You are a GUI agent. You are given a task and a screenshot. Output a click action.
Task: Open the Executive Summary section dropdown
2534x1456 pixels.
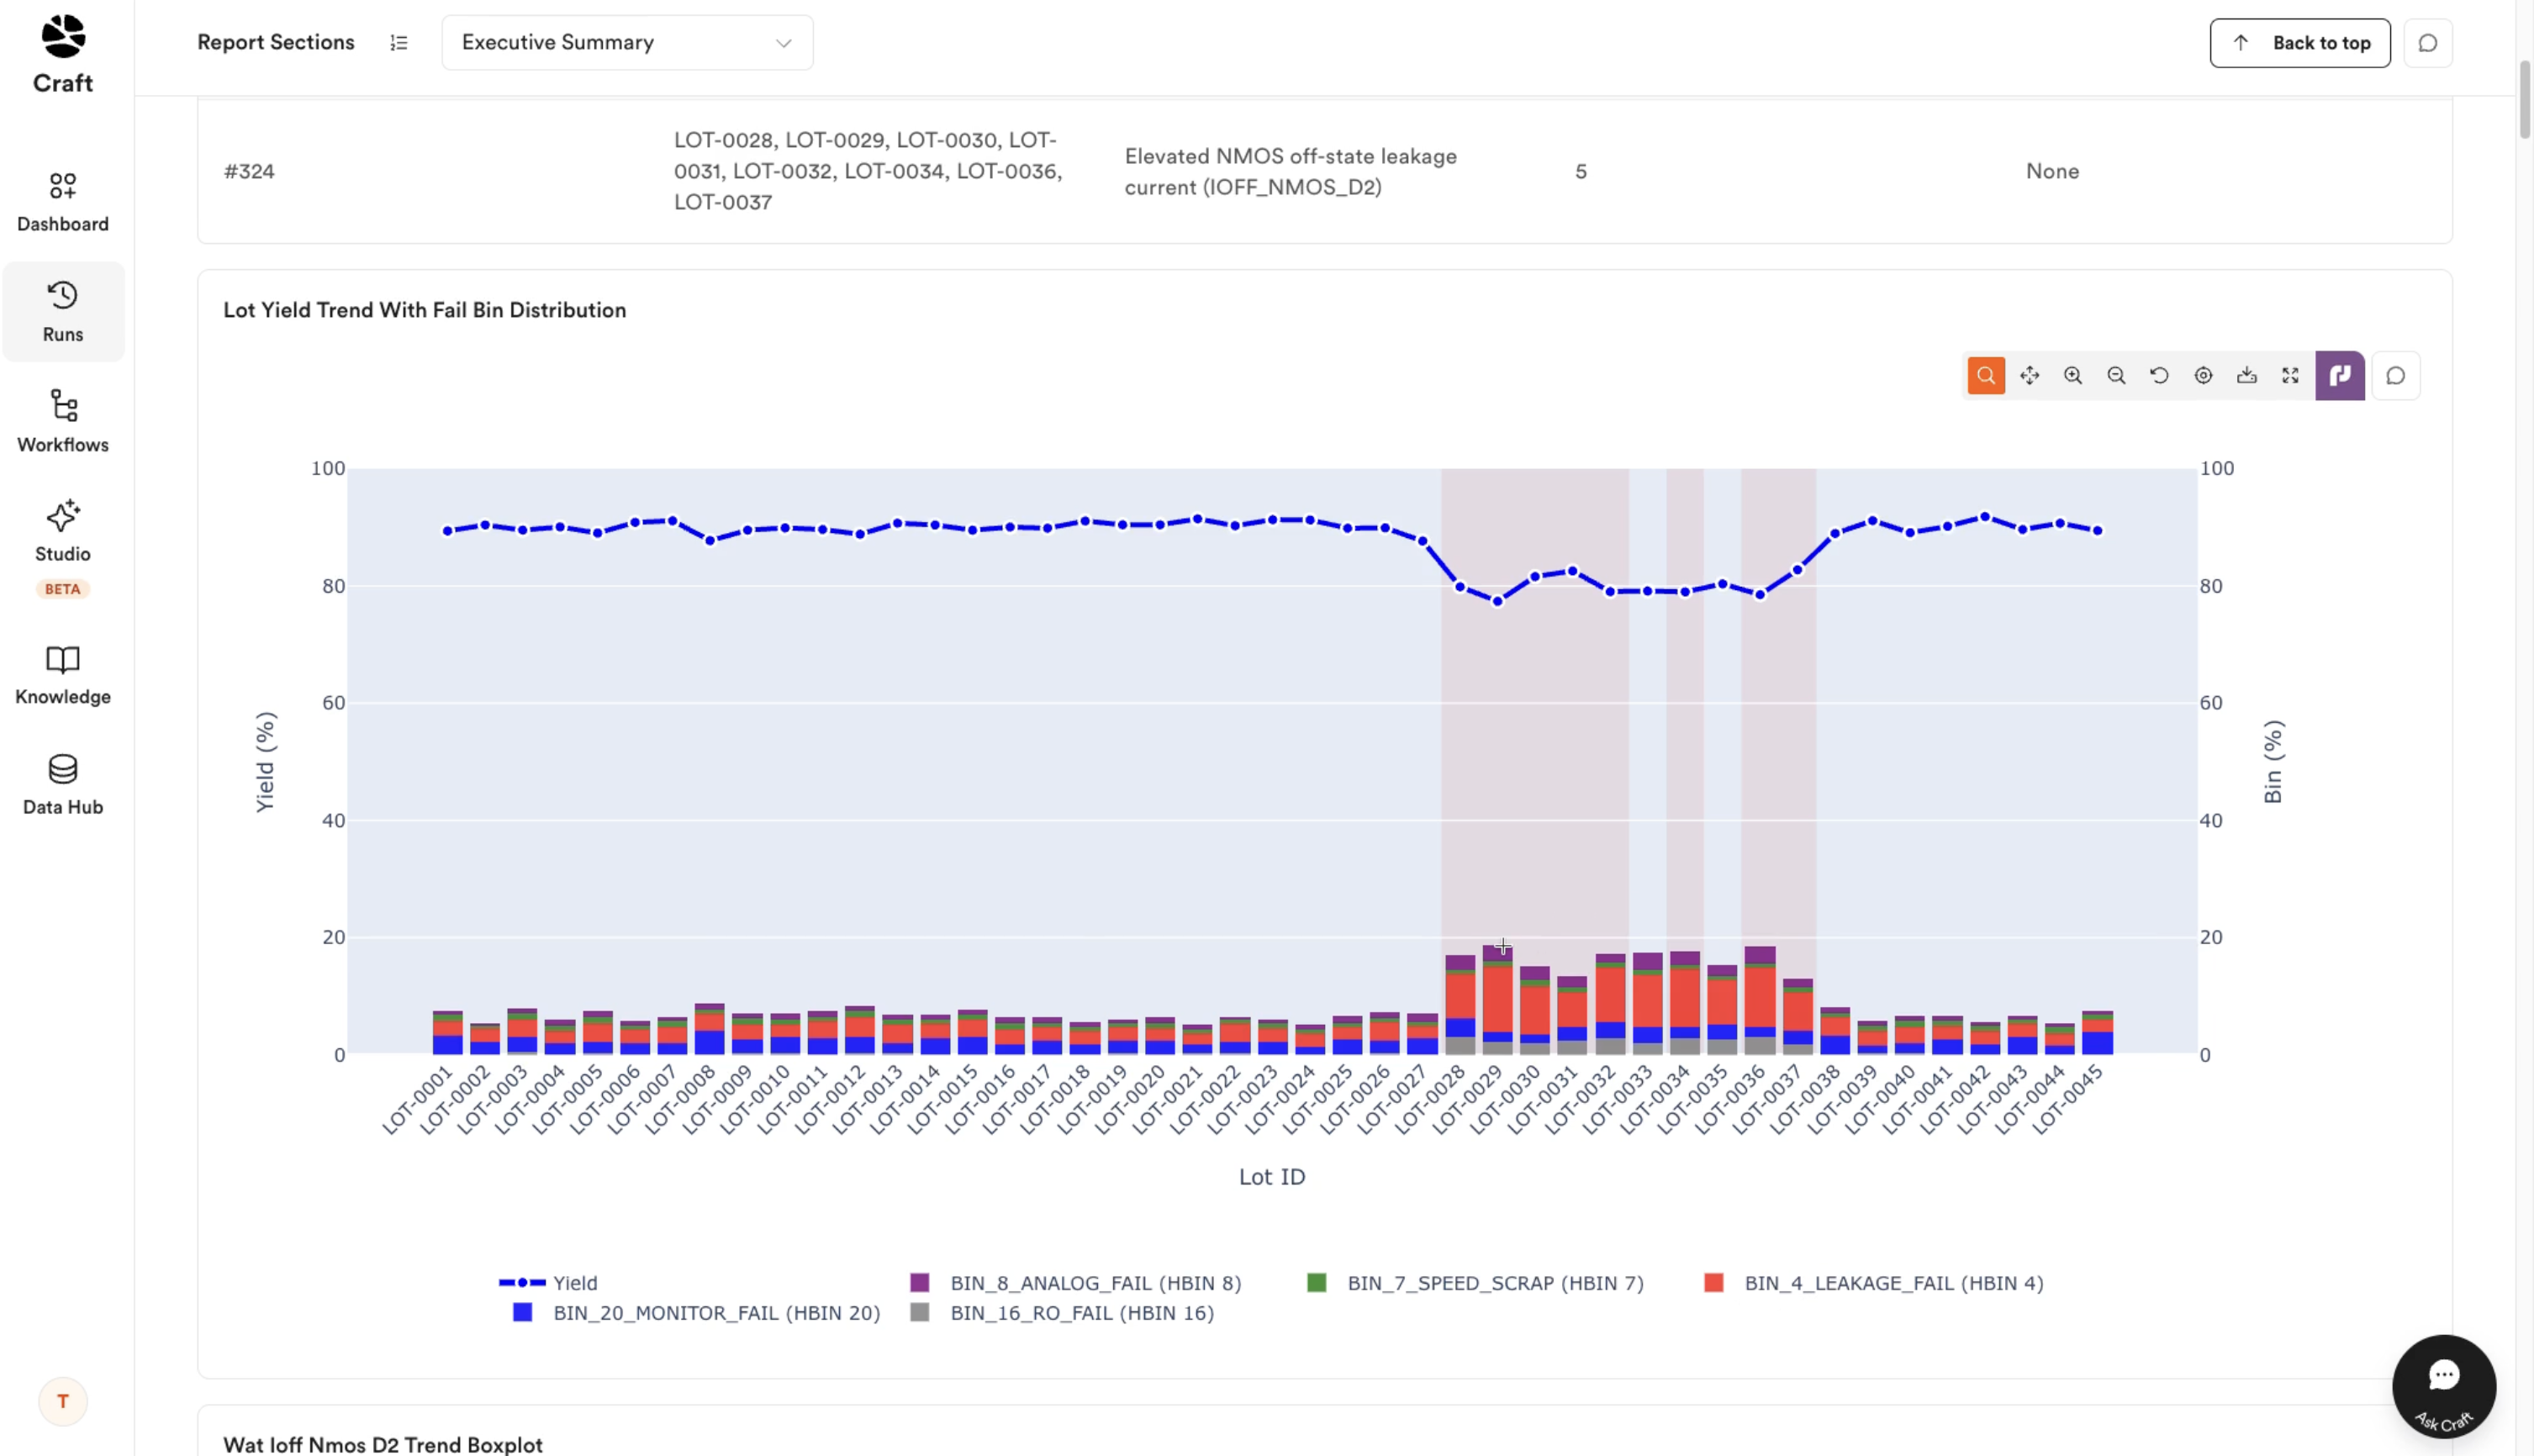pyautogui.click(x=627, y=42)
